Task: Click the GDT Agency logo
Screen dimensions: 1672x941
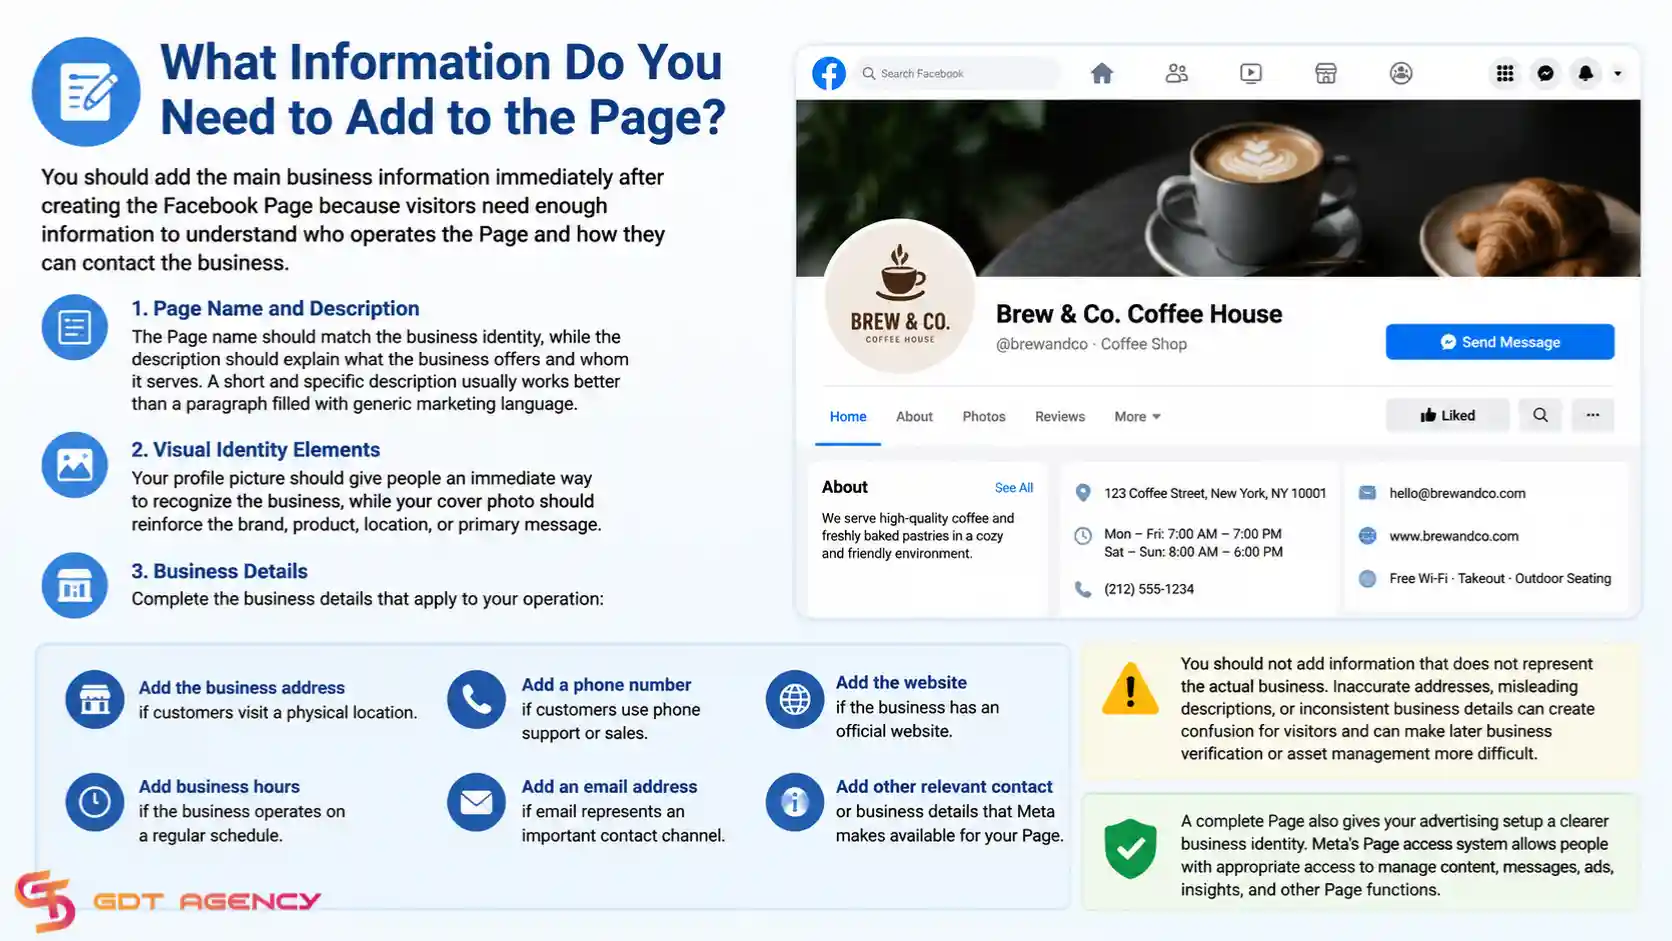Action: (167, 900)
